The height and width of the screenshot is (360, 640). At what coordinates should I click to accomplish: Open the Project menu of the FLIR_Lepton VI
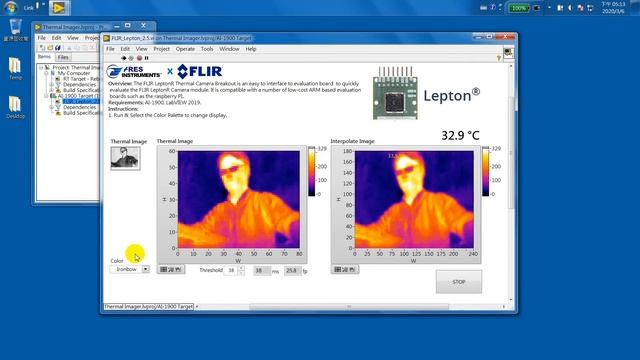pyautogui.click(x=161, y=49)
